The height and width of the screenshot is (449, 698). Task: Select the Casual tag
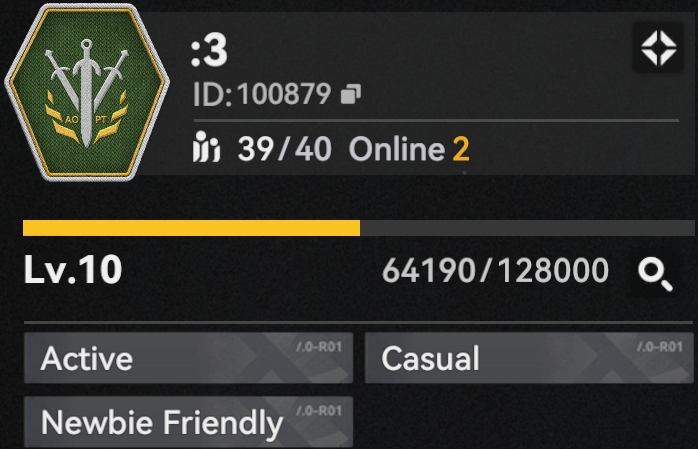click(529, 358)
